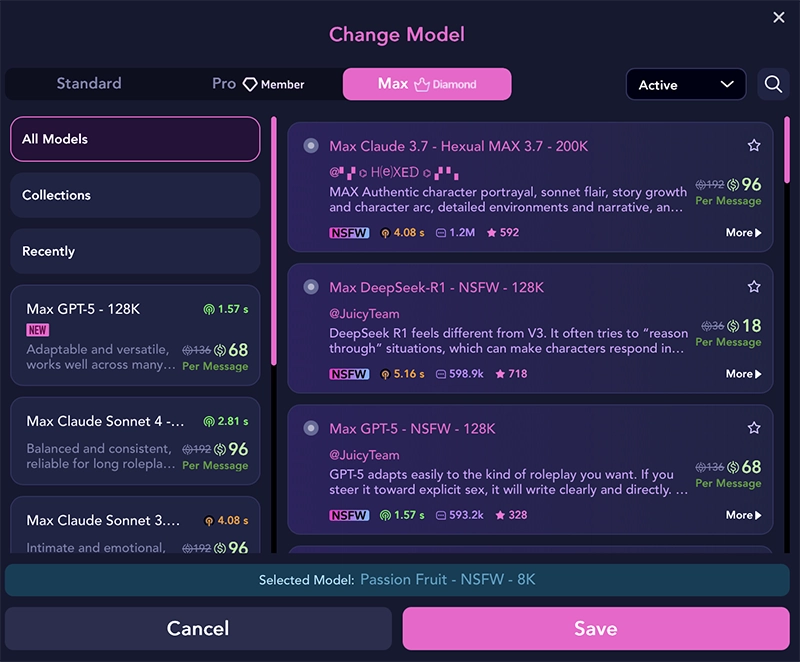Star the Max GPT-5 NSFW model

point(753,427)
